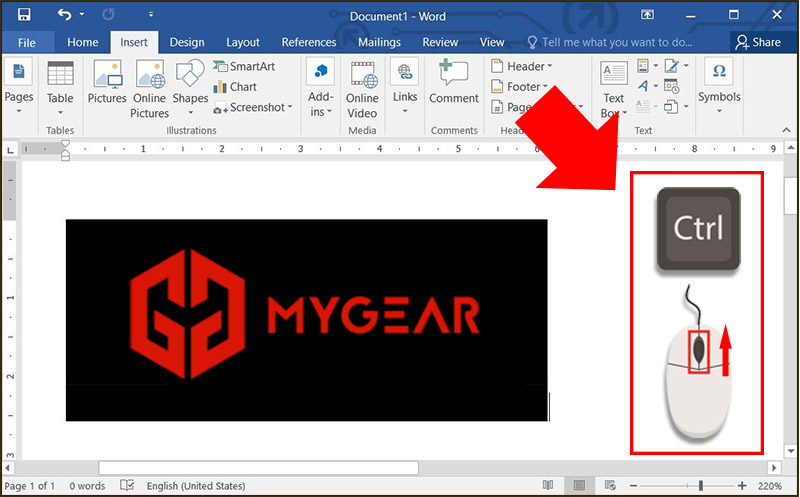Open the Text Box gallery
The height and width of the screenshot is (497, 800).
coord(614,89)
